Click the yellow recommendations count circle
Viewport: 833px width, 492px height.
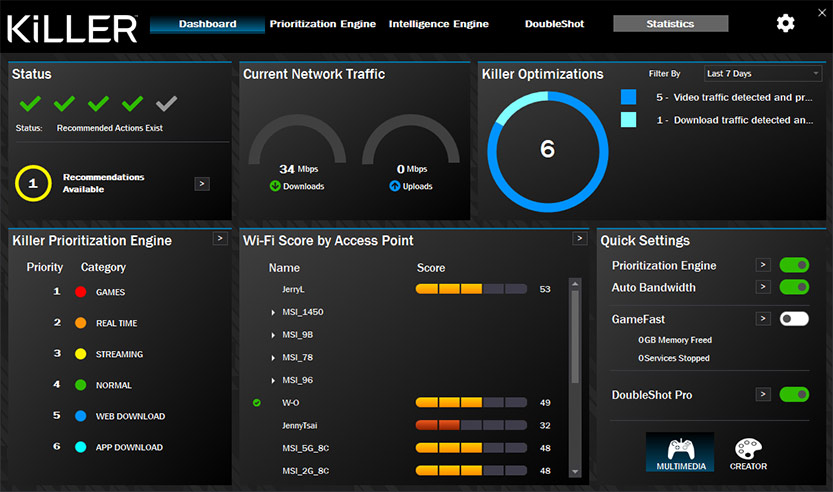33,183
